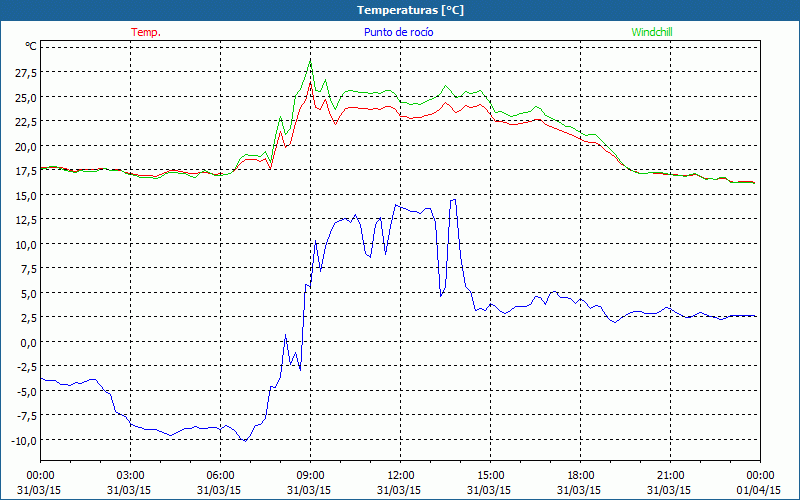Screen dimensions: 800x500
Task: Click the '-10,0' y-axis value
Action: 24,440
